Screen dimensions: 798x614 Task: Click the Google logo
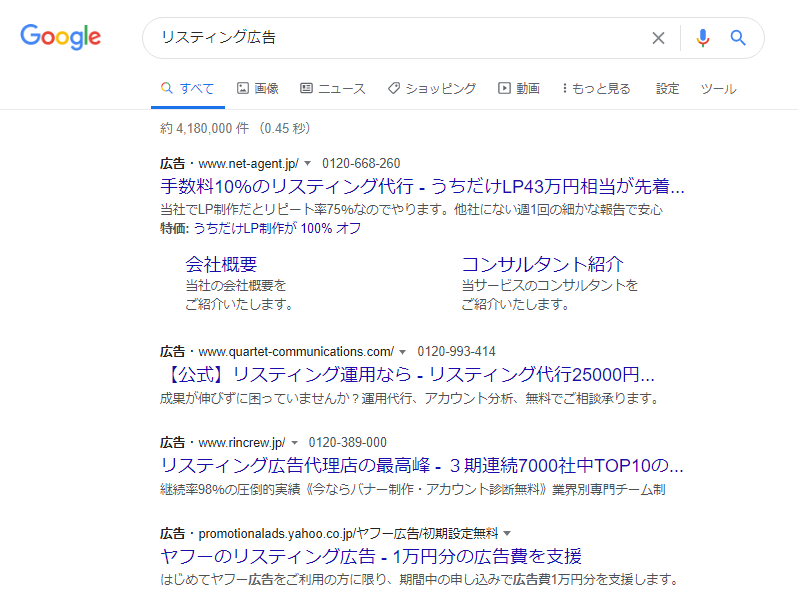pyautogui.click(x=61, y=37)
